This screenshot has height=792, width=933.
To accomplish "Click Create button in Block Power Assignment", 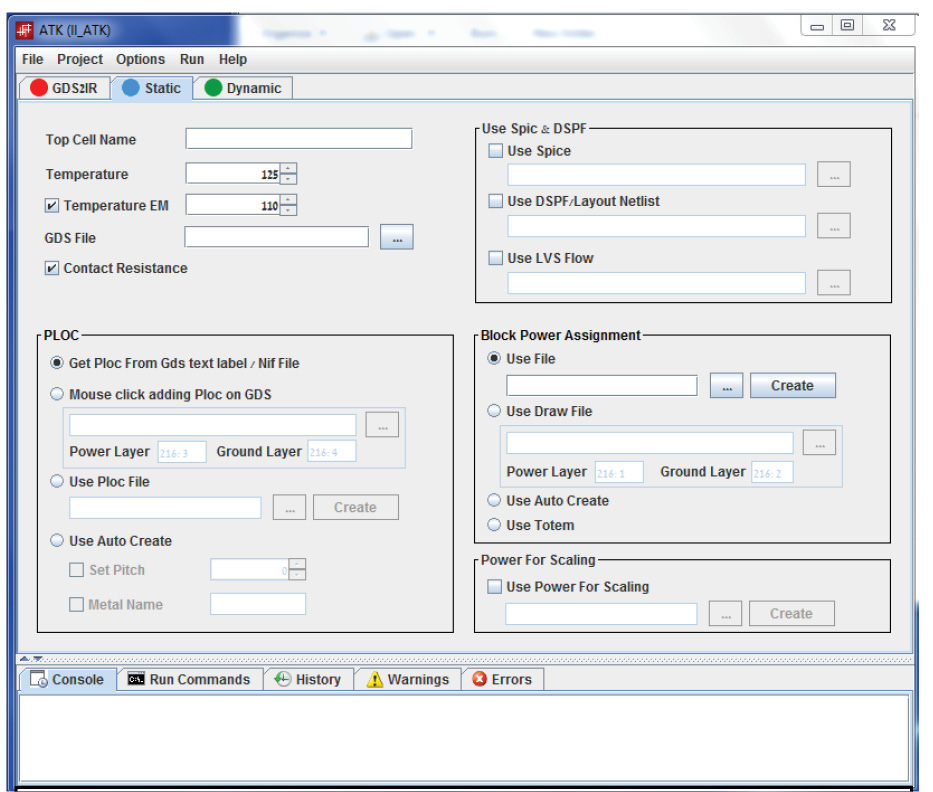I will [792, 386].
